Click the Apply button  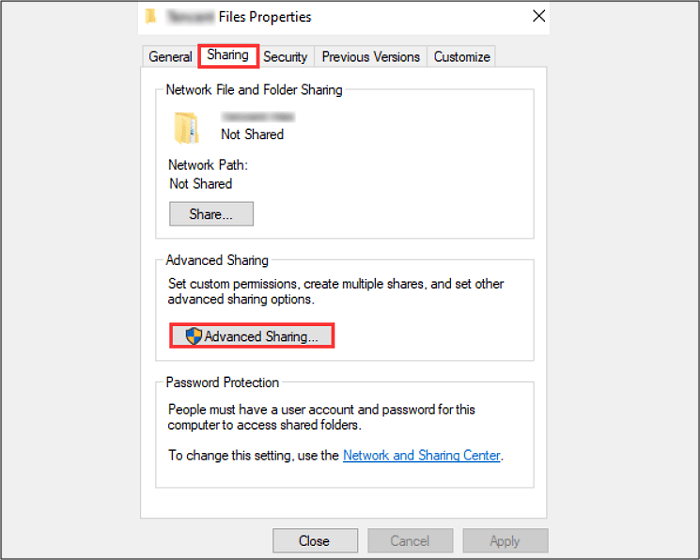click(x=504, y=541)
